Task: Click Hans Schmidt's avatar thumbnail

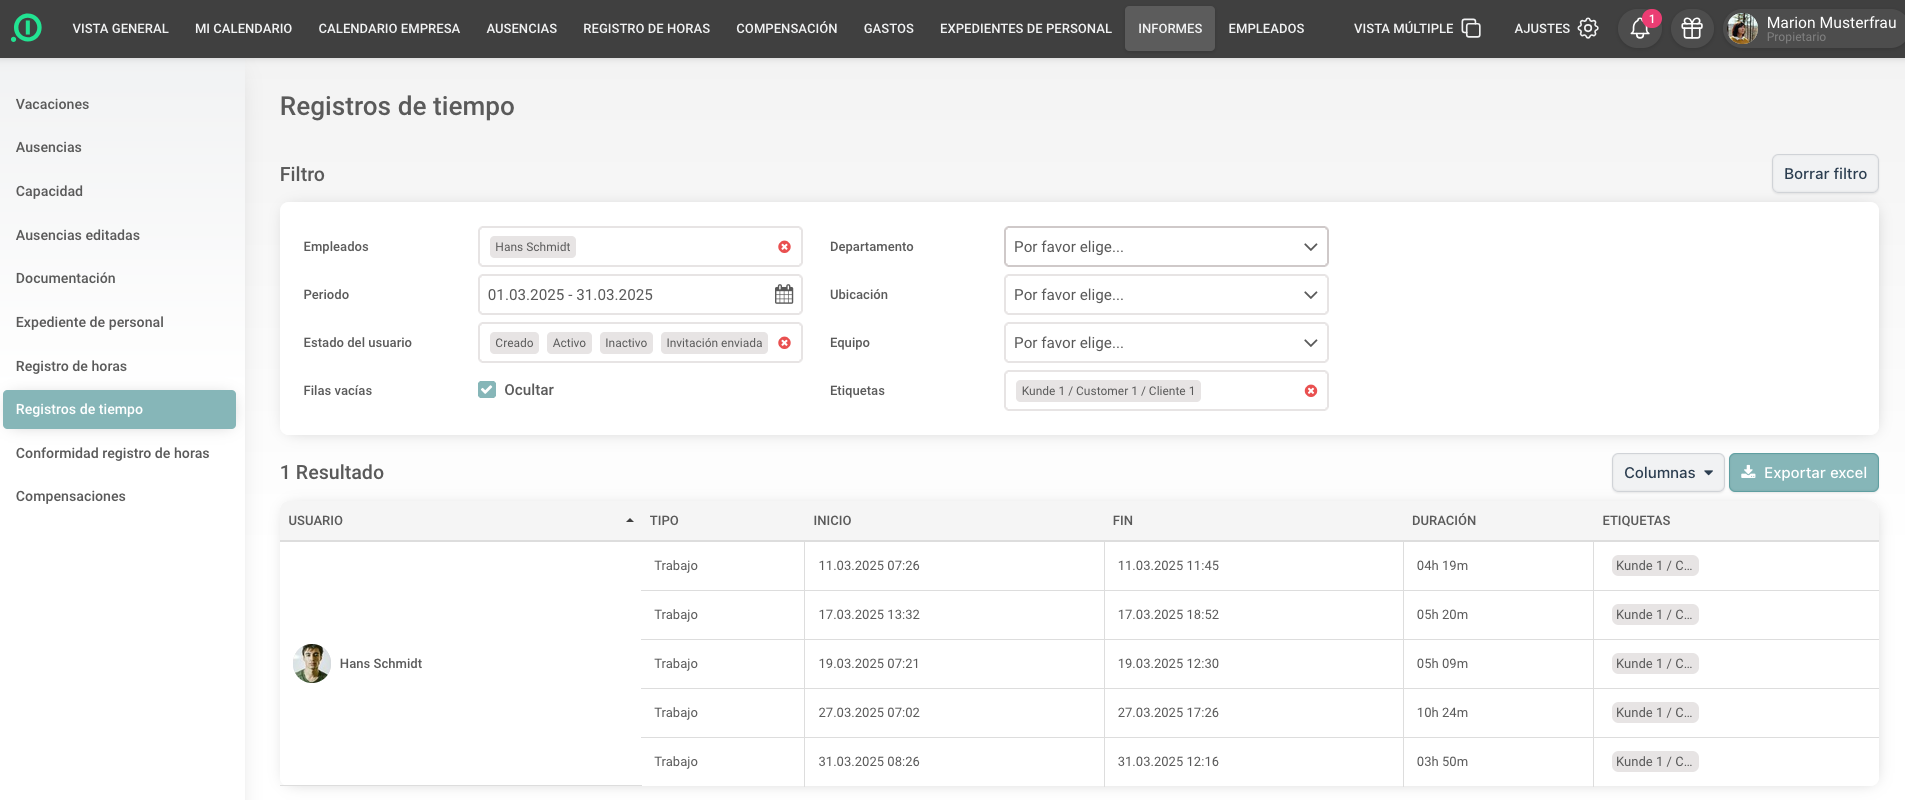Action: coord(312,664)
